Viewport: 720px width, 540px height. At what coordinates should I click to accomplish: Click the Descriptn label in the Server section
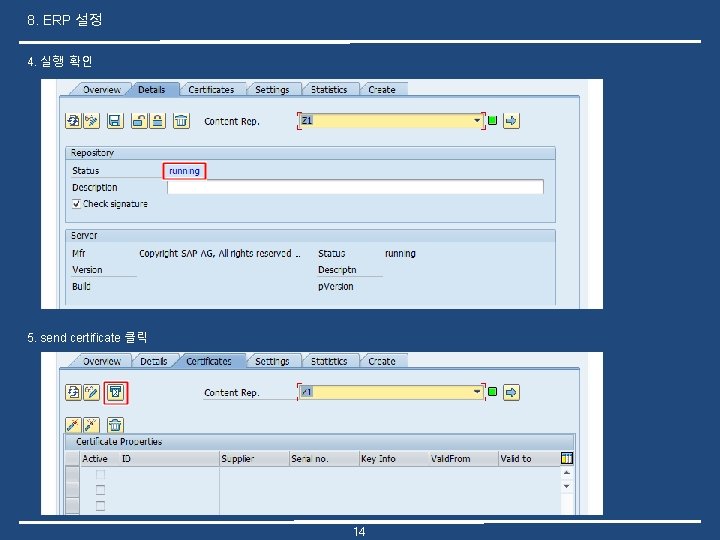point(337,270)
